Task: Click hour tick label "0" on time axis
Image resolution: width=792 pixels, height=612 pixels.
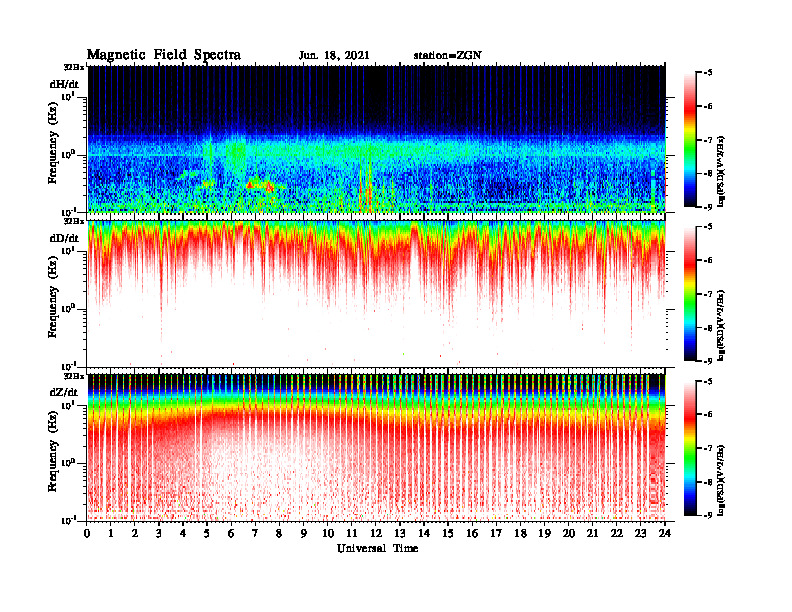Action: click(87, 534)
